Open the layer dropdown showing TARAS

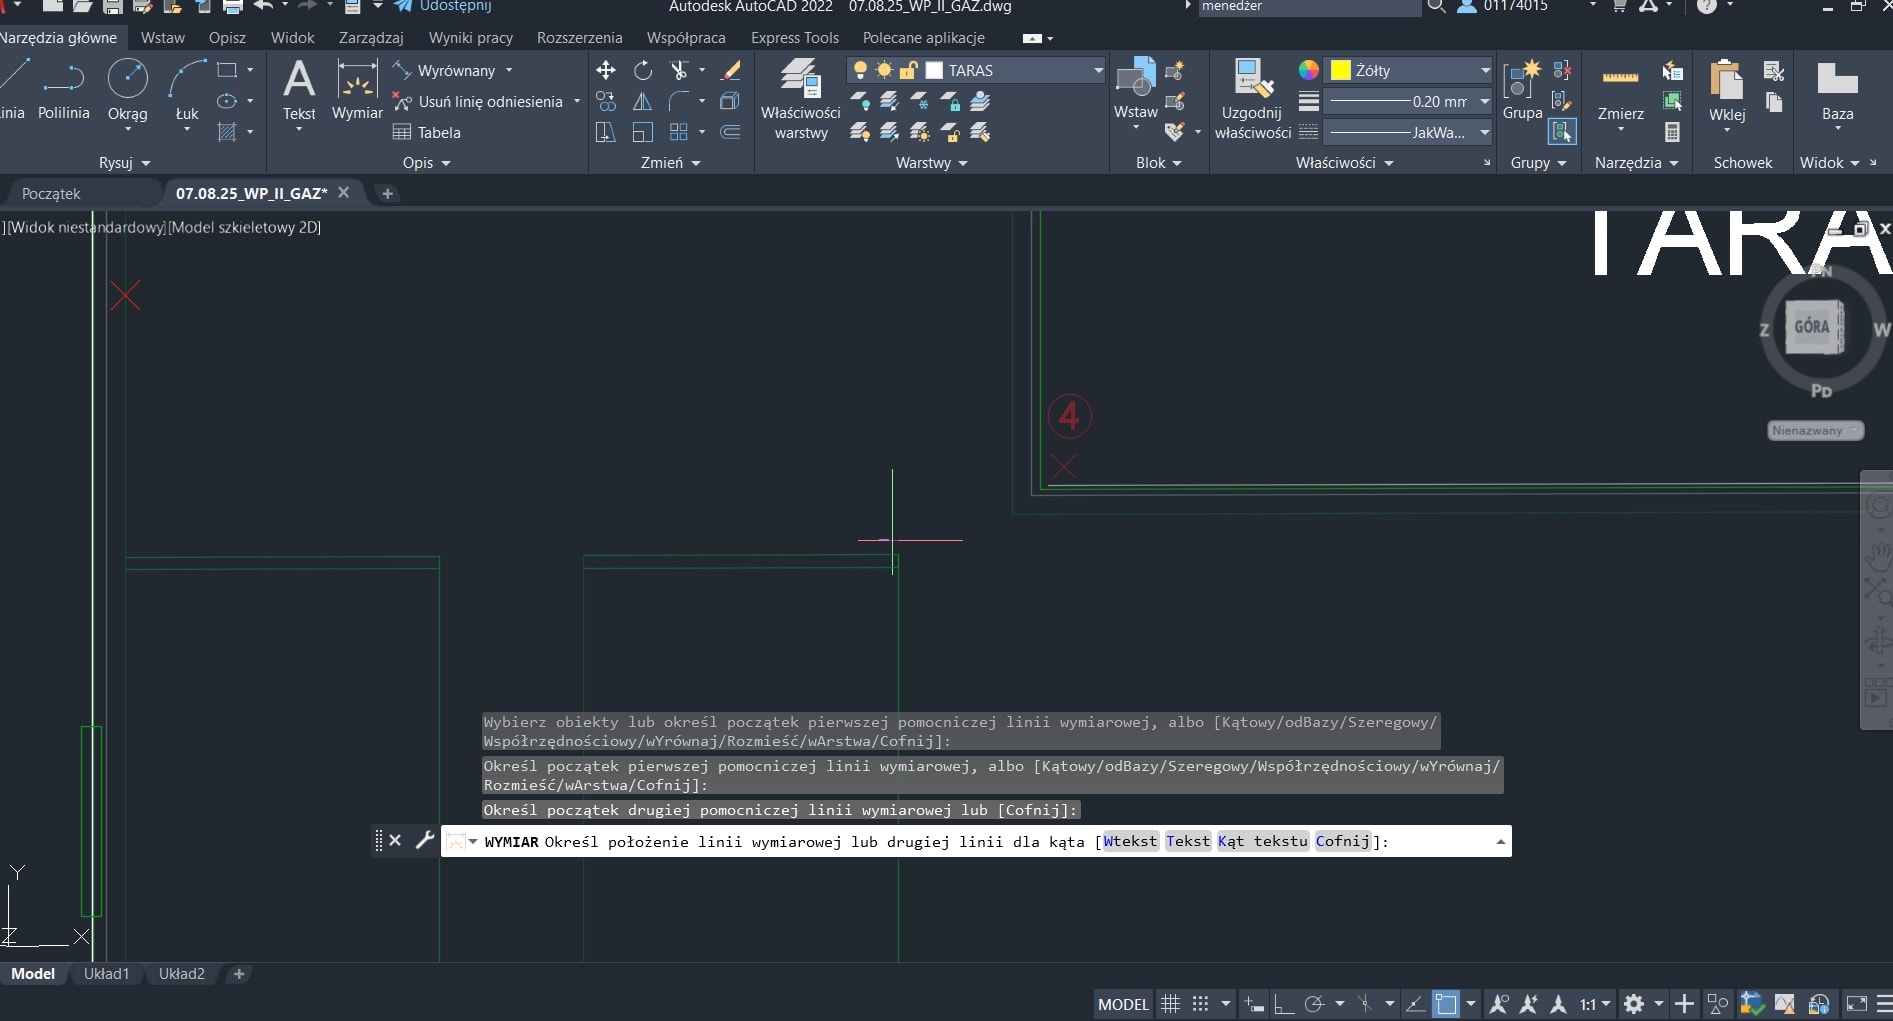coord(1097,70)
